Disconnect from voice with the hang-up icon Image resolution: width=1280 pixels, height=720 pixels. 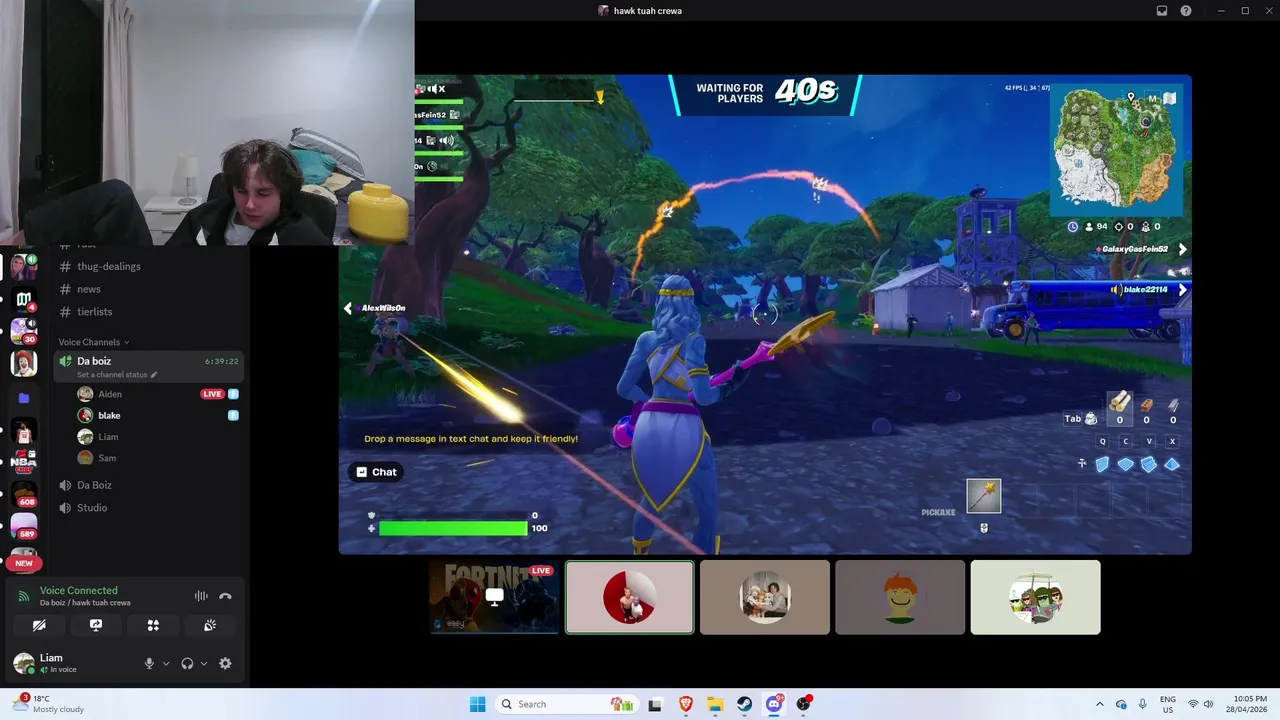click(225, 596)
